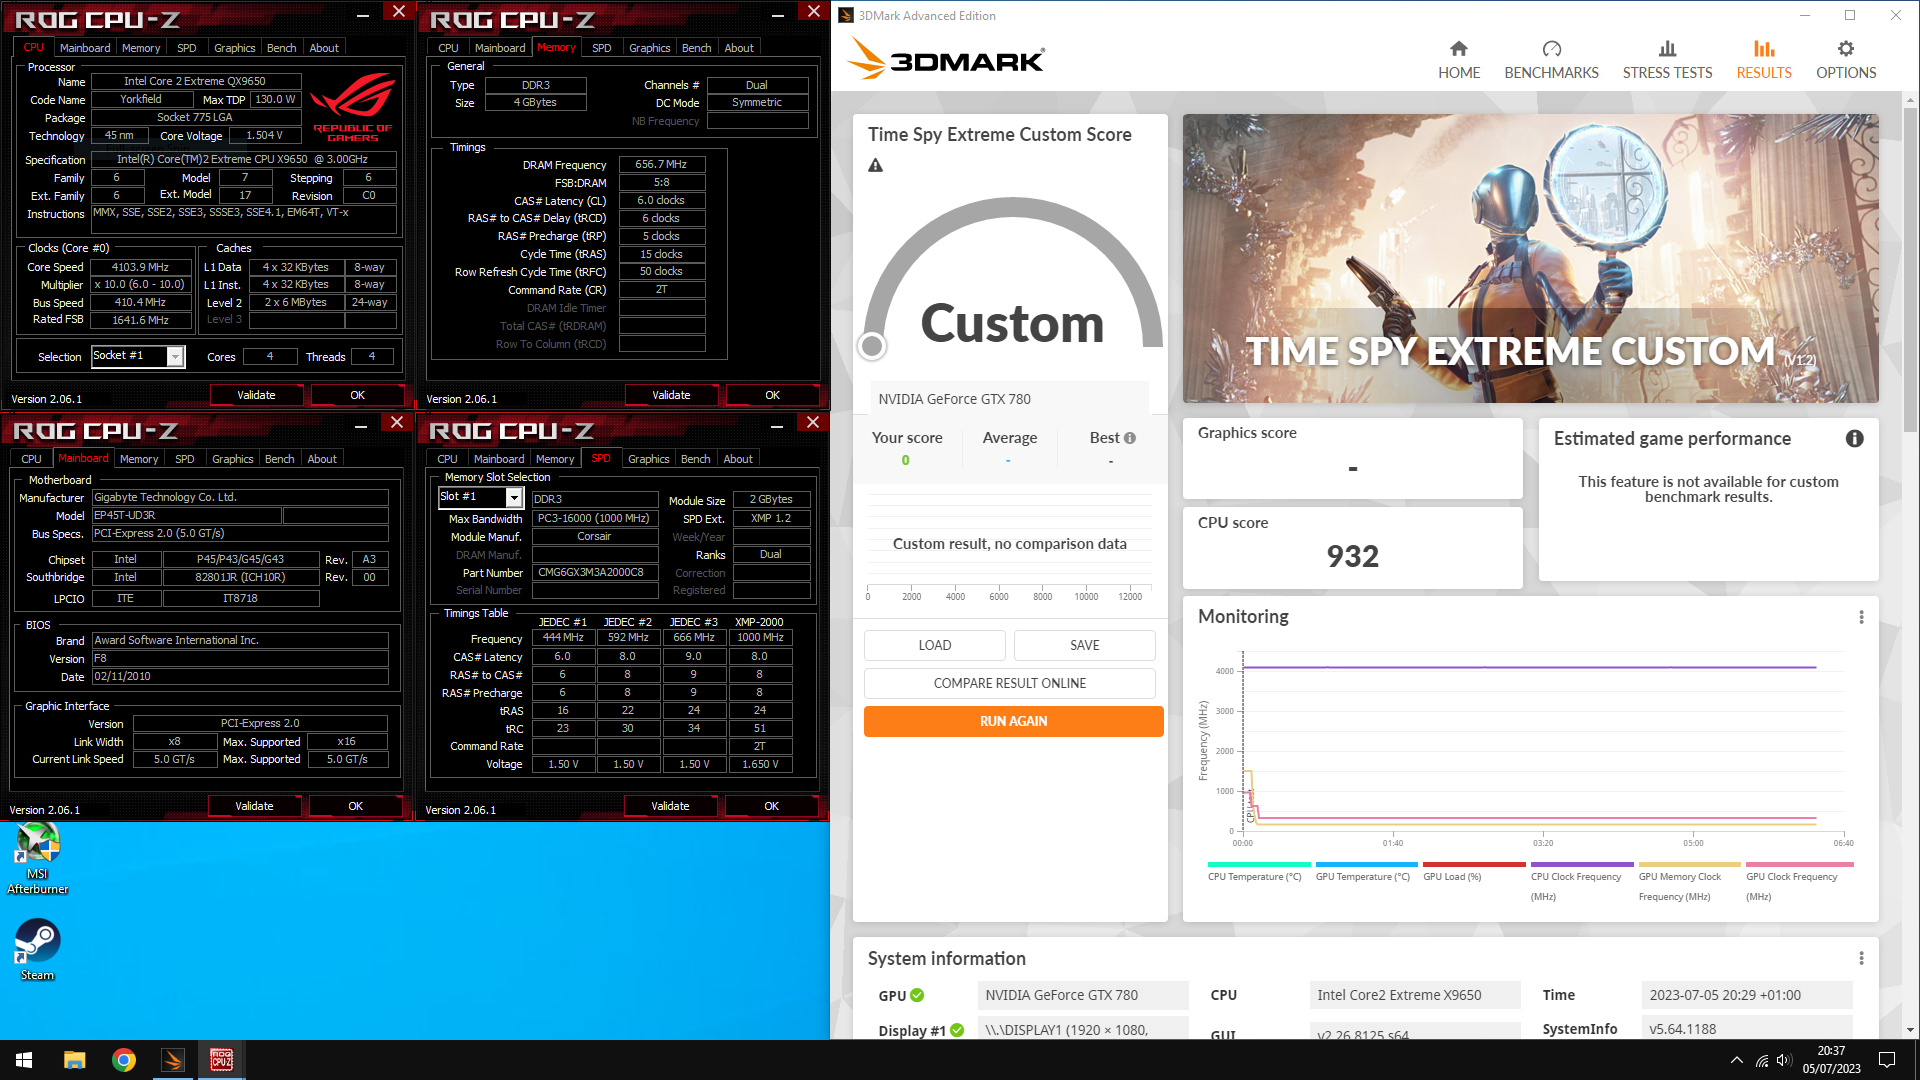This screenshot has width=1920, height=1080.
Task: Open the RESULTS section in 3DMark
Action: (x=1764, y=60)
